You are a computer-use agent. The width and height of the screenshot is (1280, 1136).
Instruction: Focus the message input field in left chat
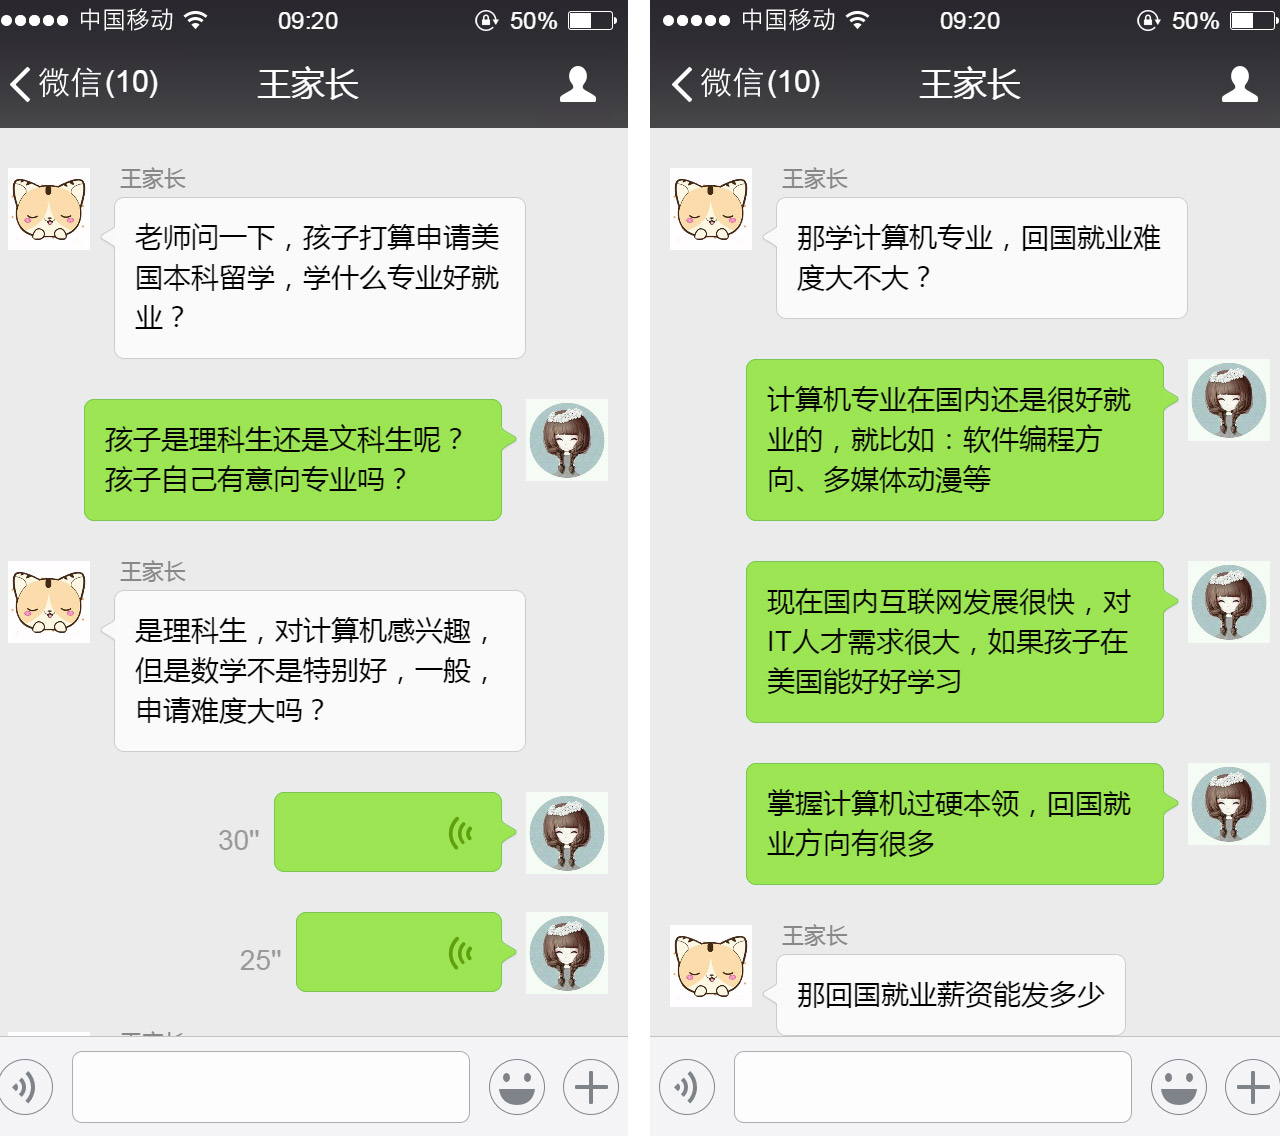click(271, 1087)
